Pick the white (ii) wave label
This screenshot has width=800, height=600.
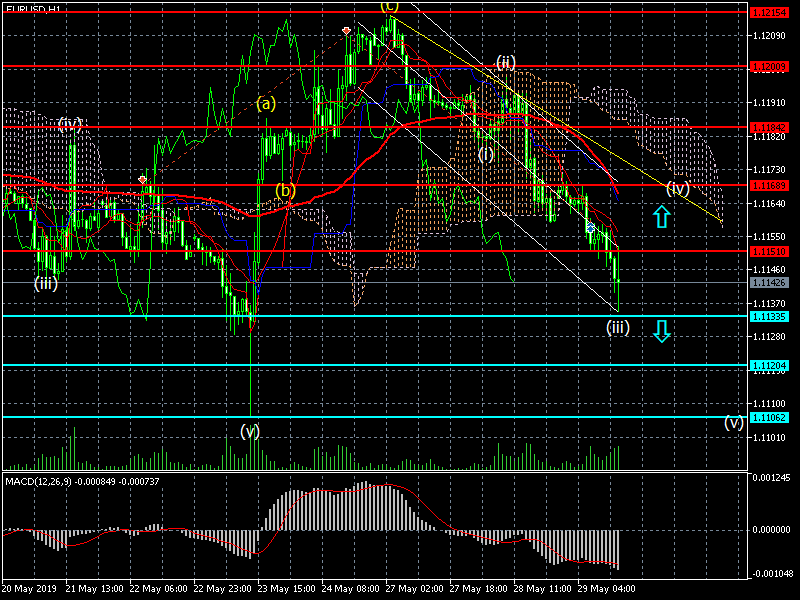pos(505,63)
